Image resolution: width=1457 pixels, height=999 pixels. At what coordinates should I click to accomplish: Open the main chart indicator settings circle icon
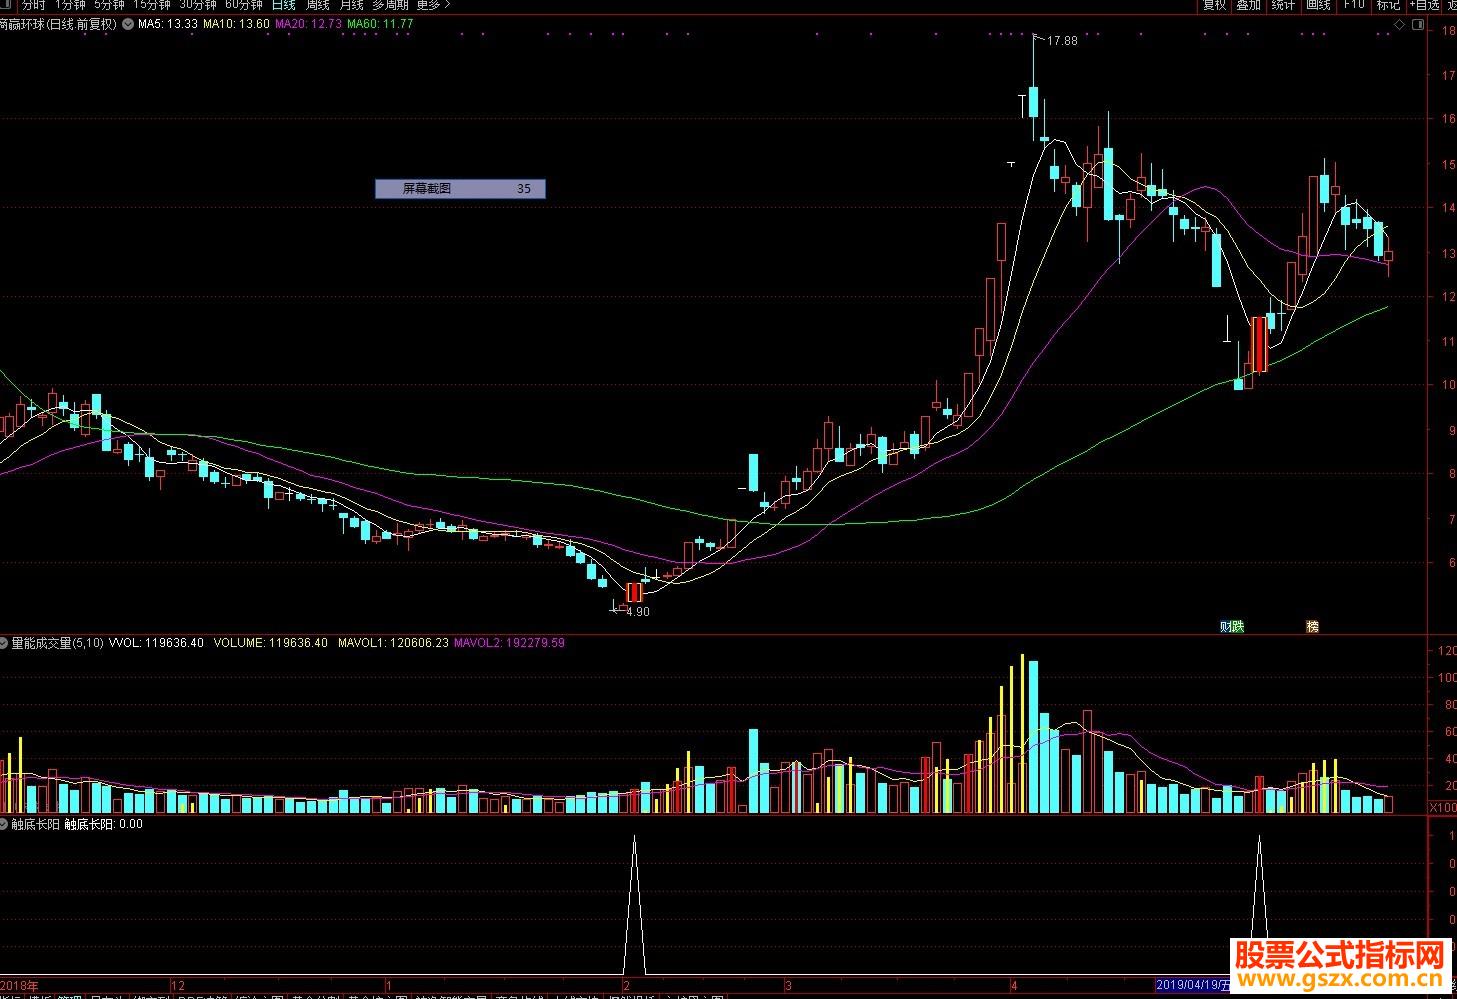[128, 24]
